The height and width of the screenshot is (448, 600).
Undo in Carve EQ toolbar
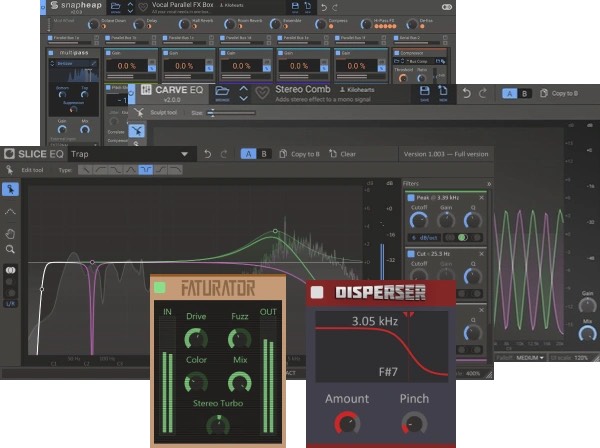click(466, 93)
